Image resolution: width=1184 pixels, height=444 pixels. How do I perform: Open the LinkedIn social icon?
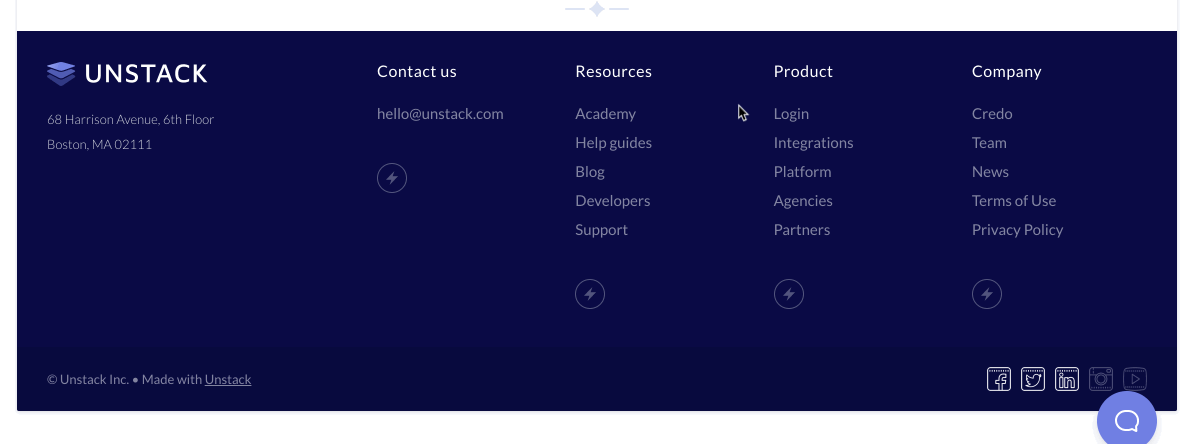click(x=1066, y=379)
